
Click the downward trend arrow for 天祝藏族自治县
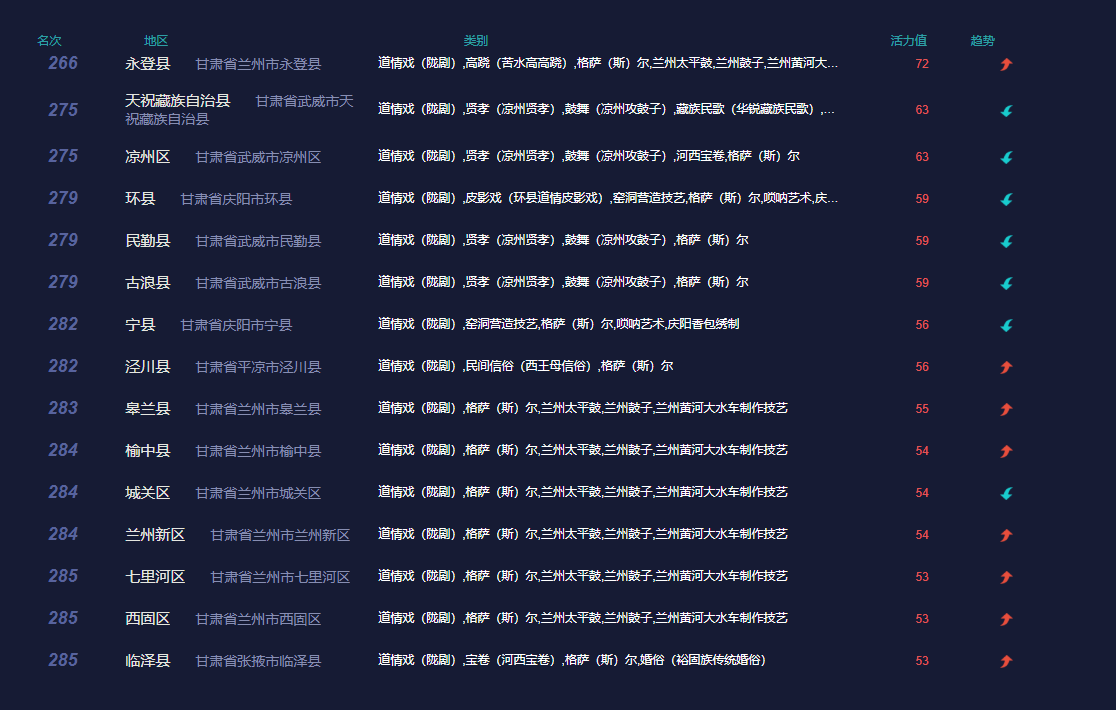pos(1006,112)
